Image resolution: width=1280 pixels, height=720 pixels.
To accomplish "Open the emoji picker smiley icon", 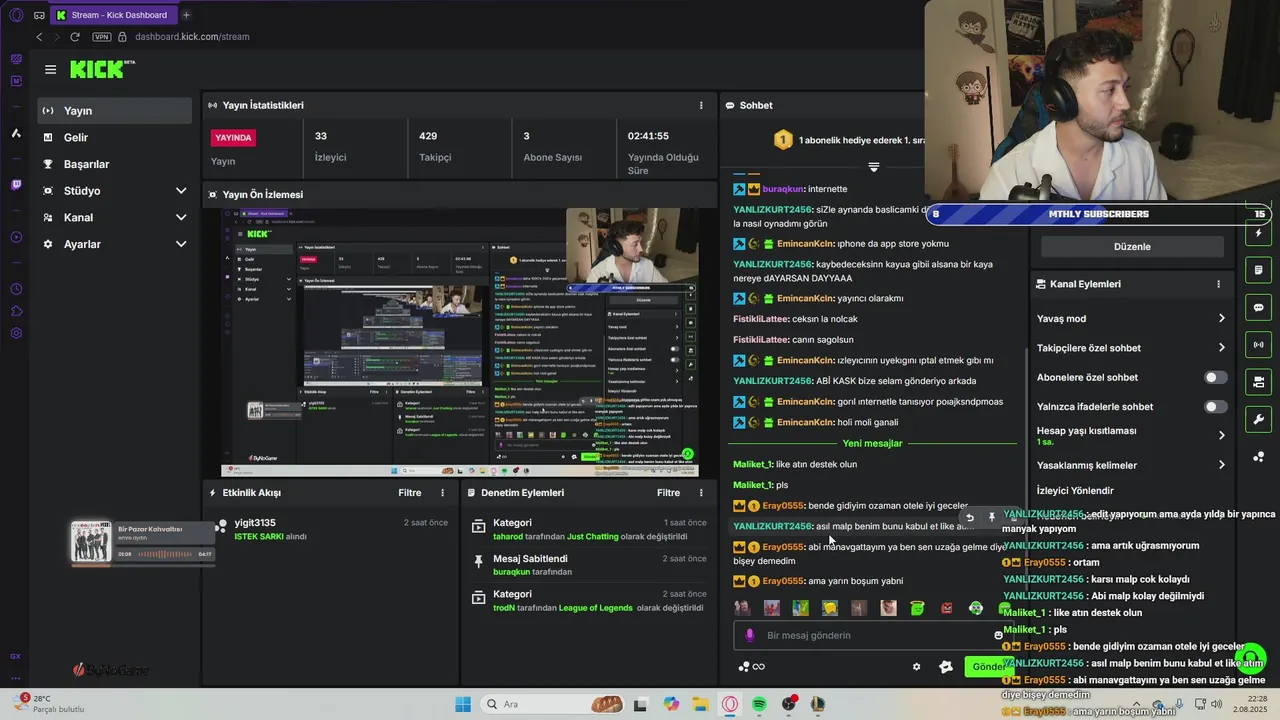I will [998, 635].
